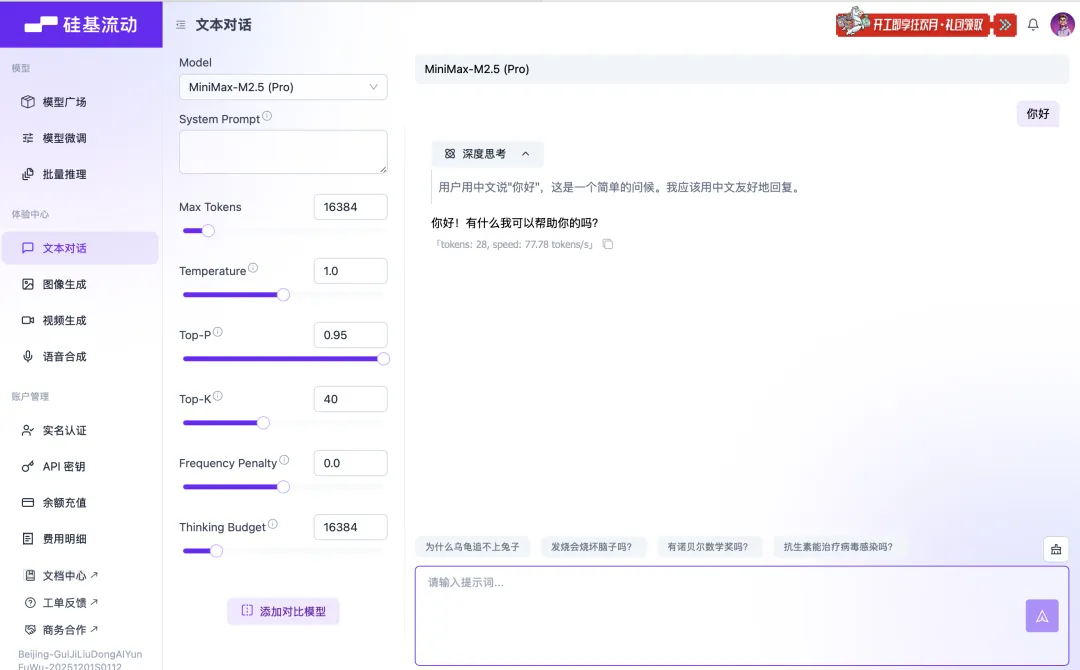Click the Top-K value field 40
This screenshot has height=670, width=1080.
point(351,399)
